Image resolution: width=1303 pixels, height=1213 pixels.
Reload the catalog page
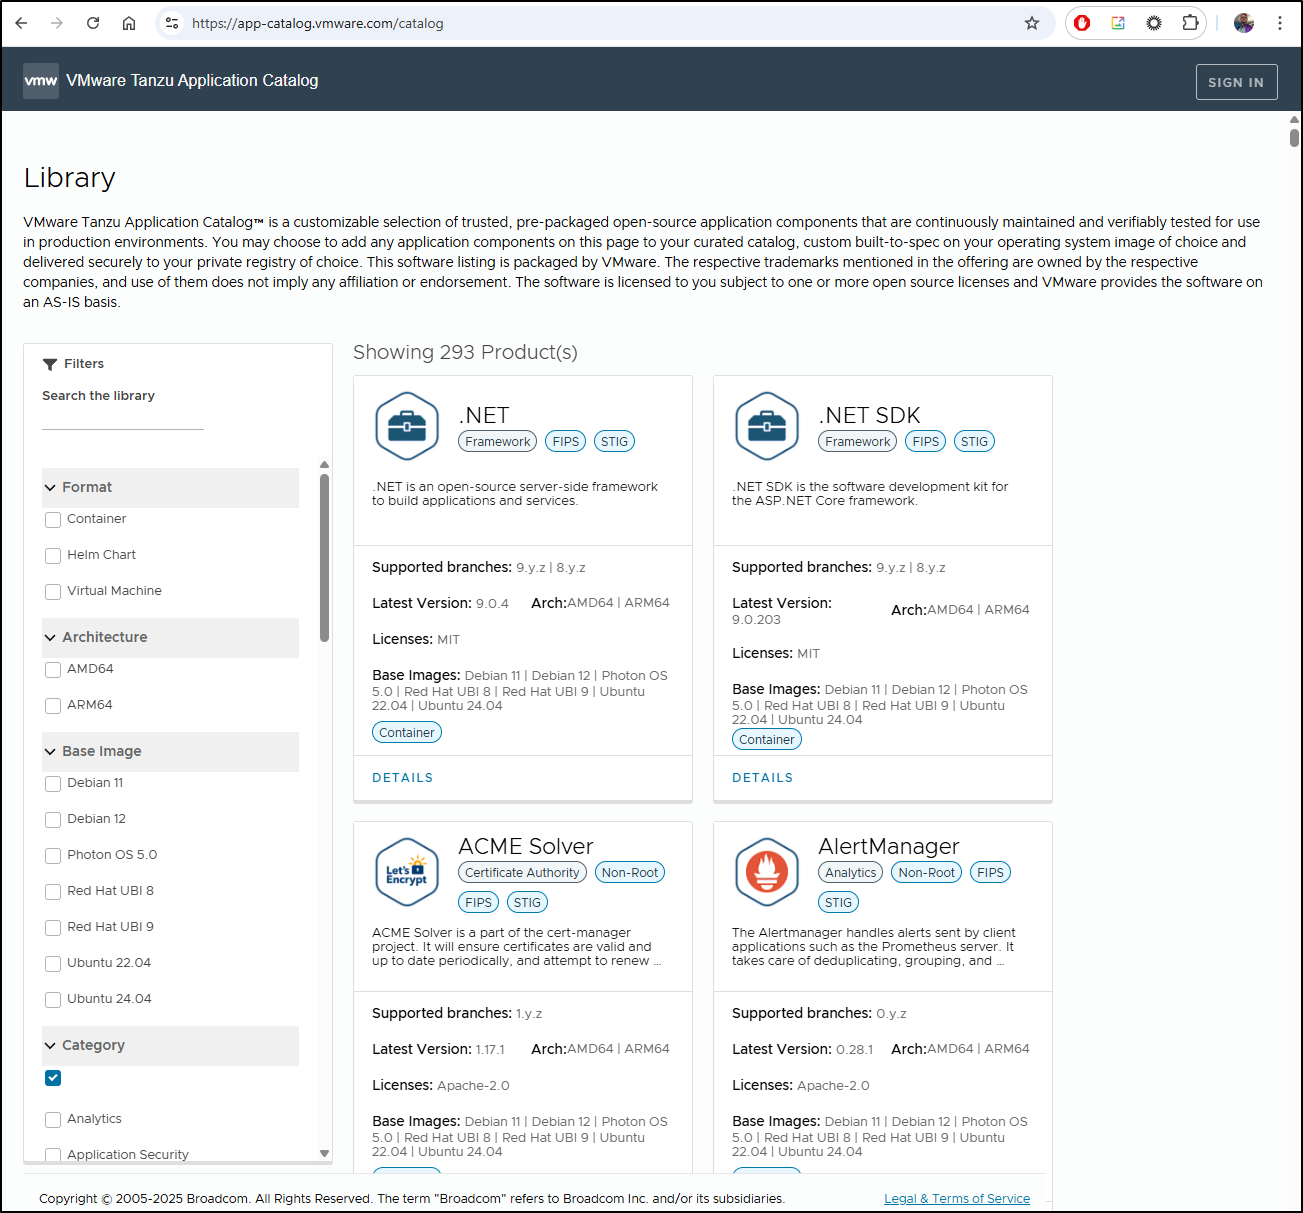pyautogui.click(x=93, y=23)
